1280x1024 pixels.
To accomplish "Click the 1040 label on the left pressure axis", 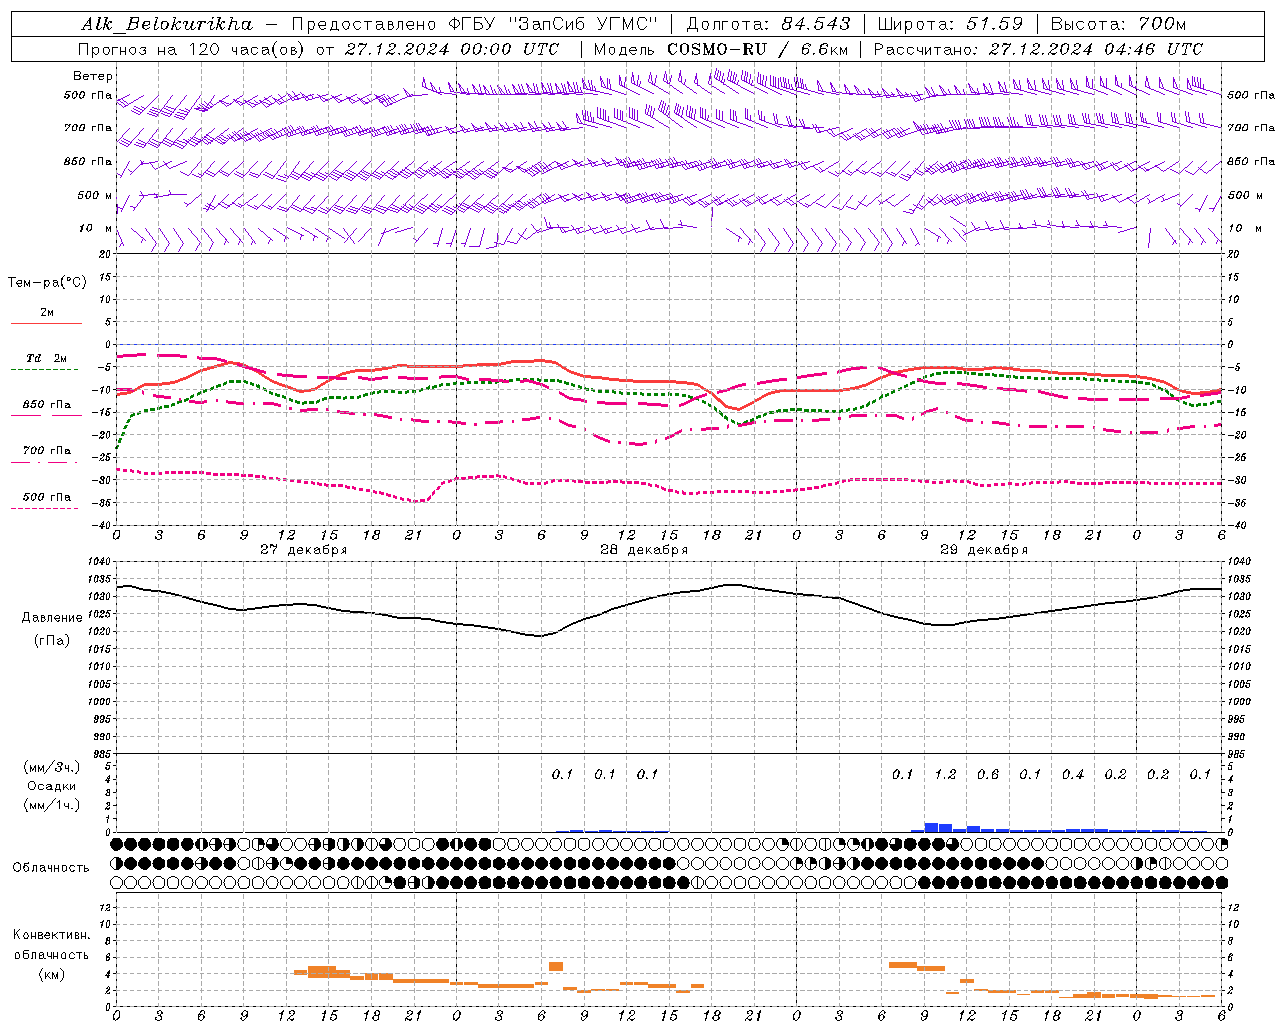I will 100,562.
